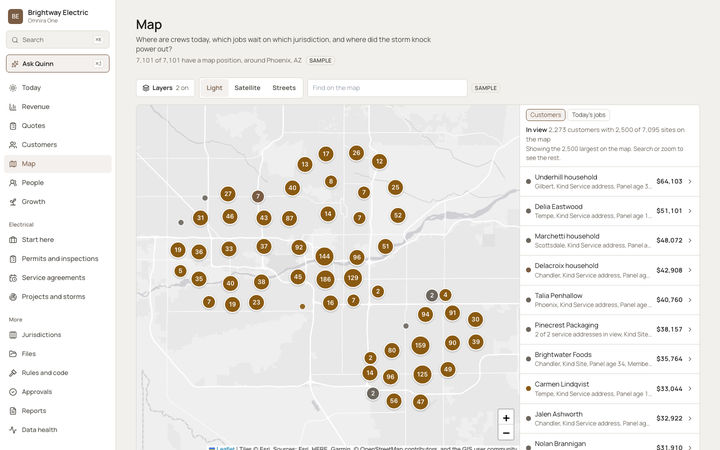Expand the Brightwater Foods row chevron
The height and width of the screenshot is (450, 720).
tap(690, 359)
